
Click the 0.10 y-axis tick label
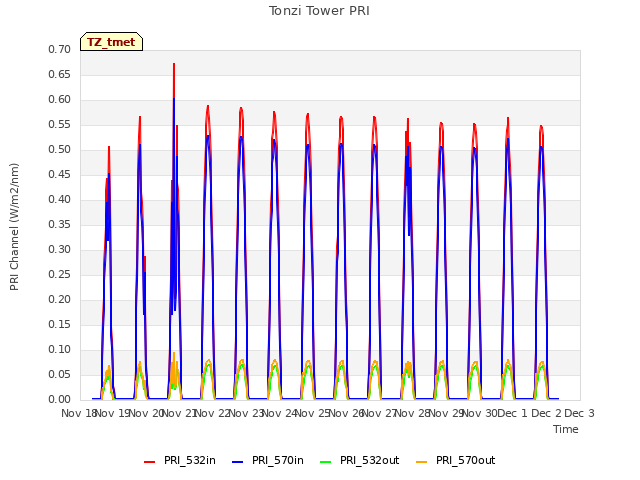coord(60,349)
